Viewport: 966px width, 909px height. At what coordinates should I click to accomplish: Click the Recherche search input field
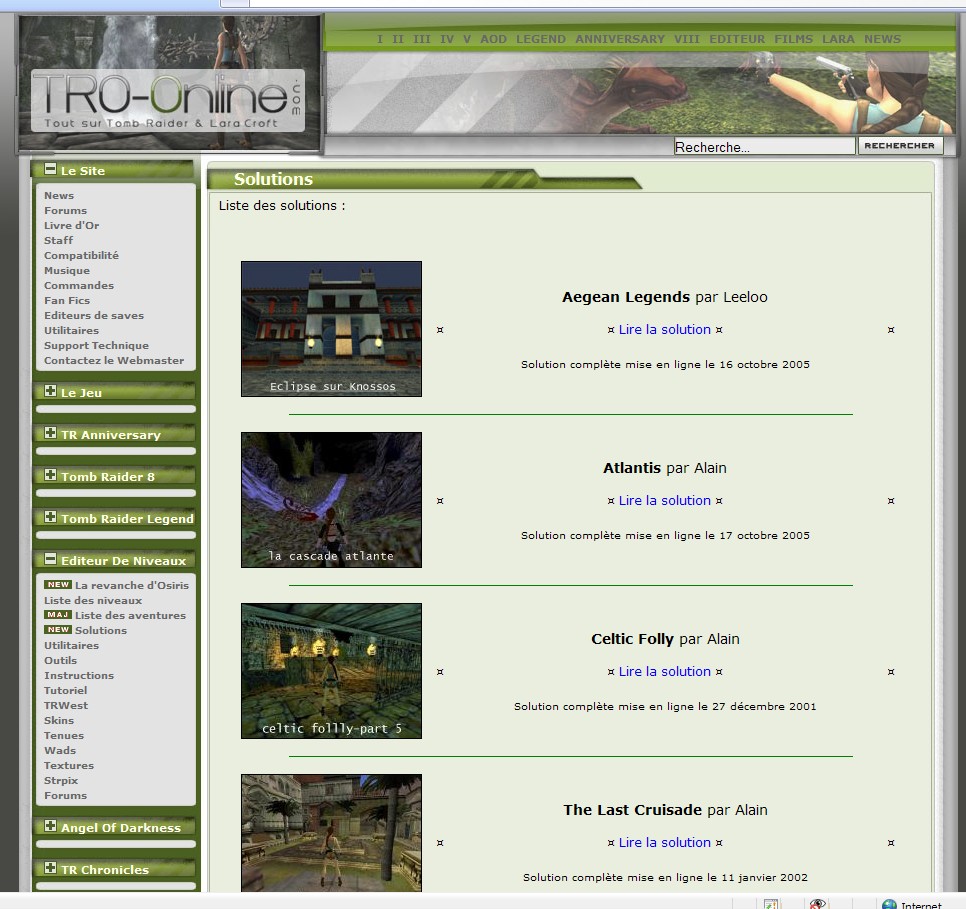click(x=765, y=146)
